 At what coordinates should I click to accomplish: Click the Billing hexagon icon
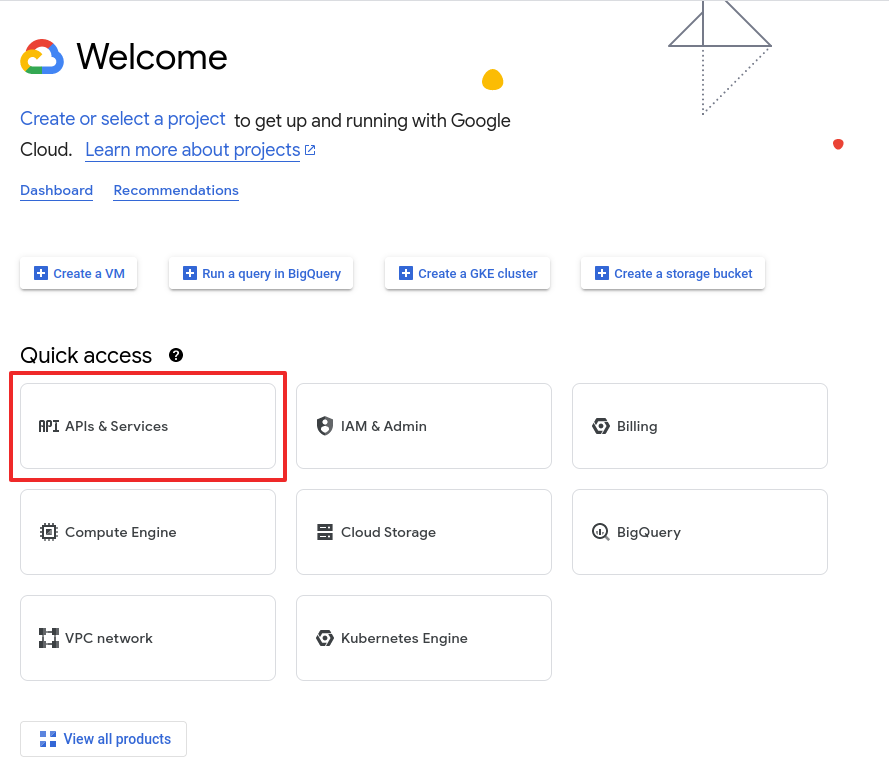(x=600, y=426)
